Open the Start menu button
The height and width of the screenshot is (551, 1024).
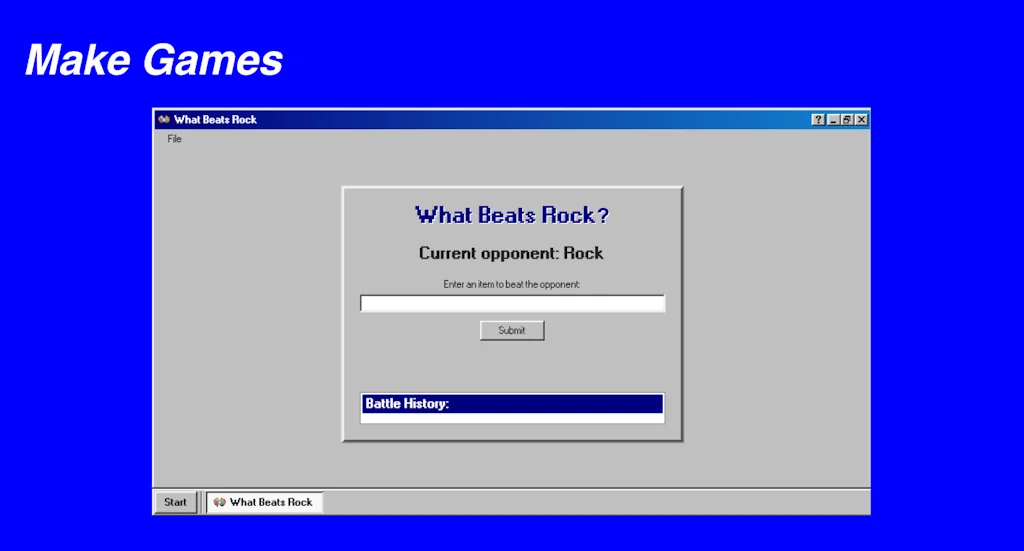pyautogui.click(x=176, y=502)
